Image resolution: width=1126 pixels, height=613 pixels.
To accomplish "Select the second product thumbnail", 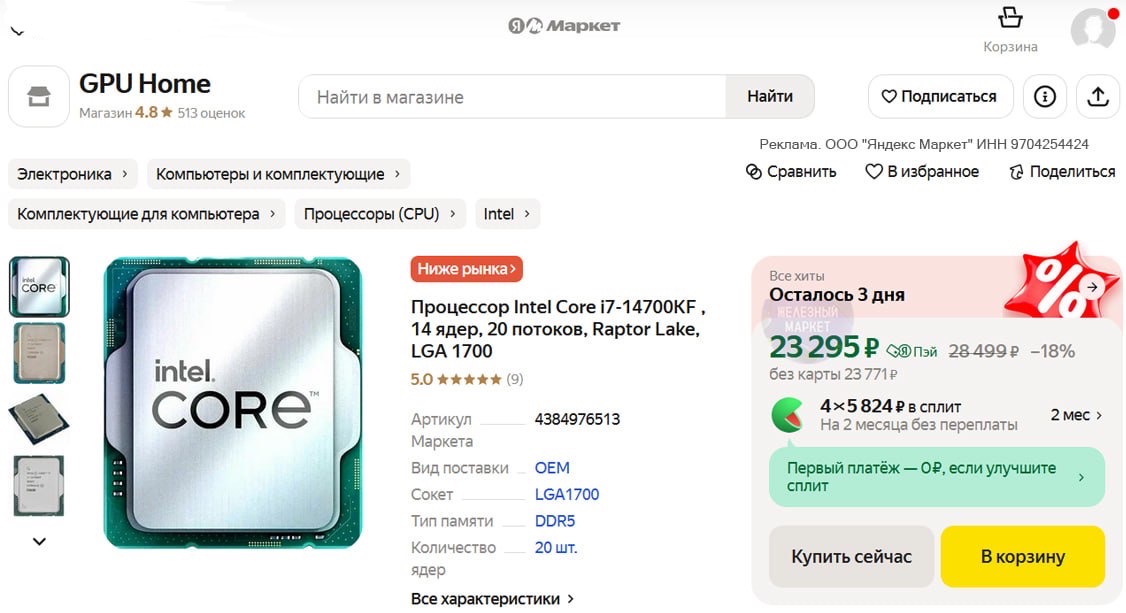I will click(x=39, y=352).
